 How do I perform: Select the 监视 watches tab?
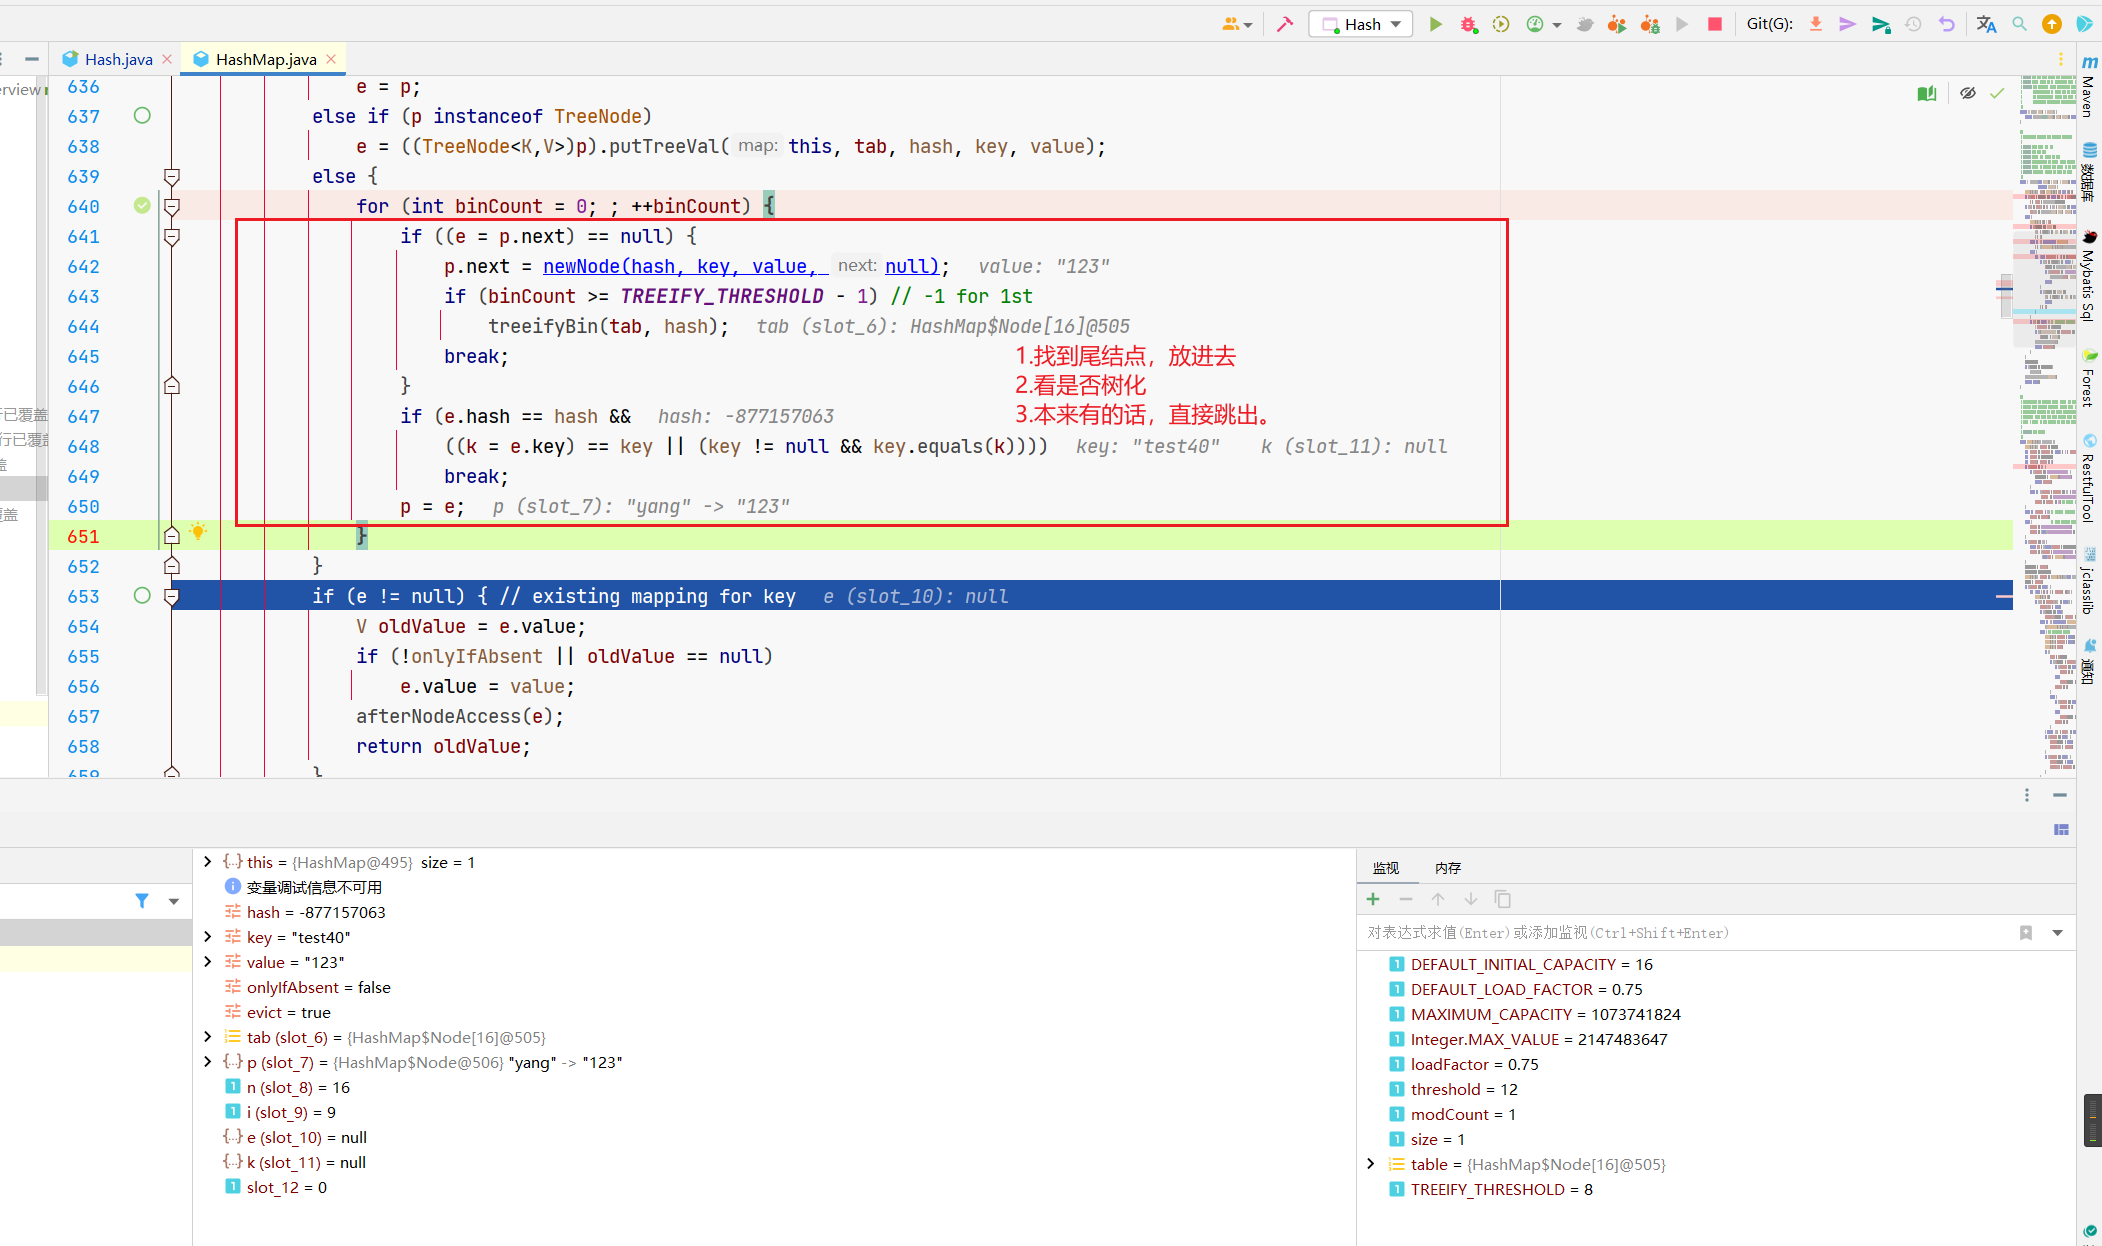[x=1386, y=868]
